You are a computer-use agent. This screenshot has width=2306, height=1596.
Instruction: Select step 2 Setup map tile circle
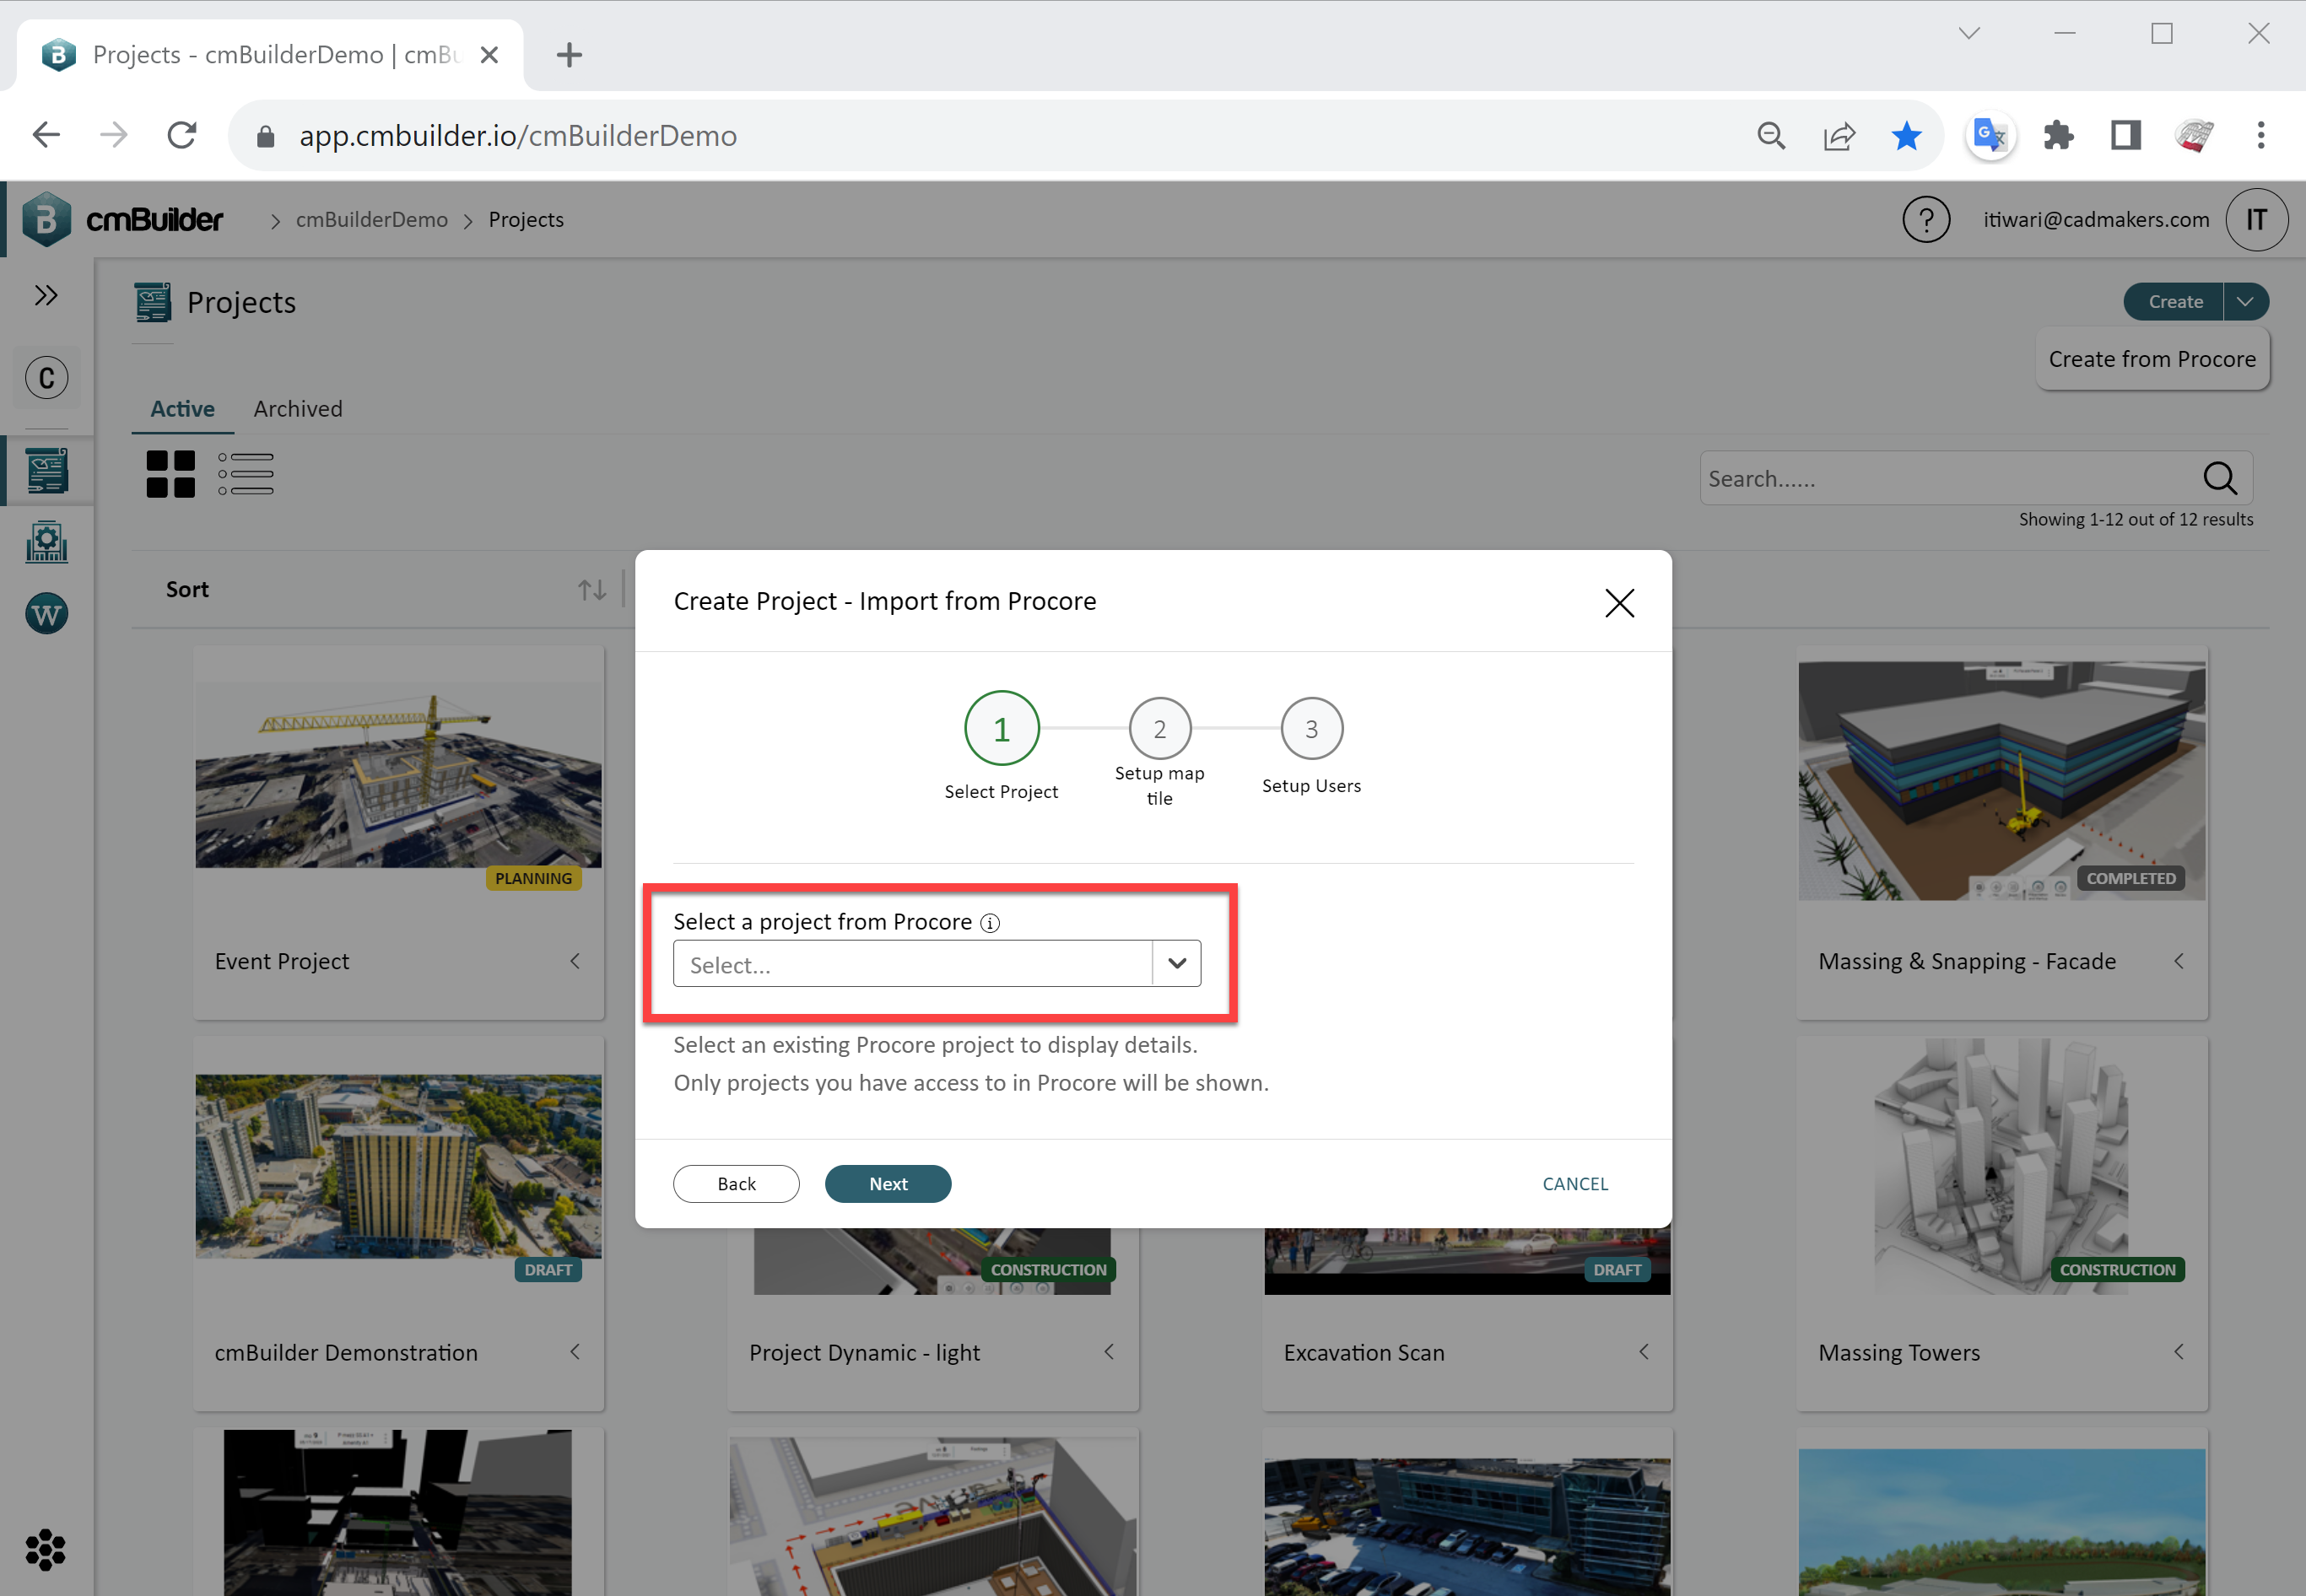[x=1159, y=728]
